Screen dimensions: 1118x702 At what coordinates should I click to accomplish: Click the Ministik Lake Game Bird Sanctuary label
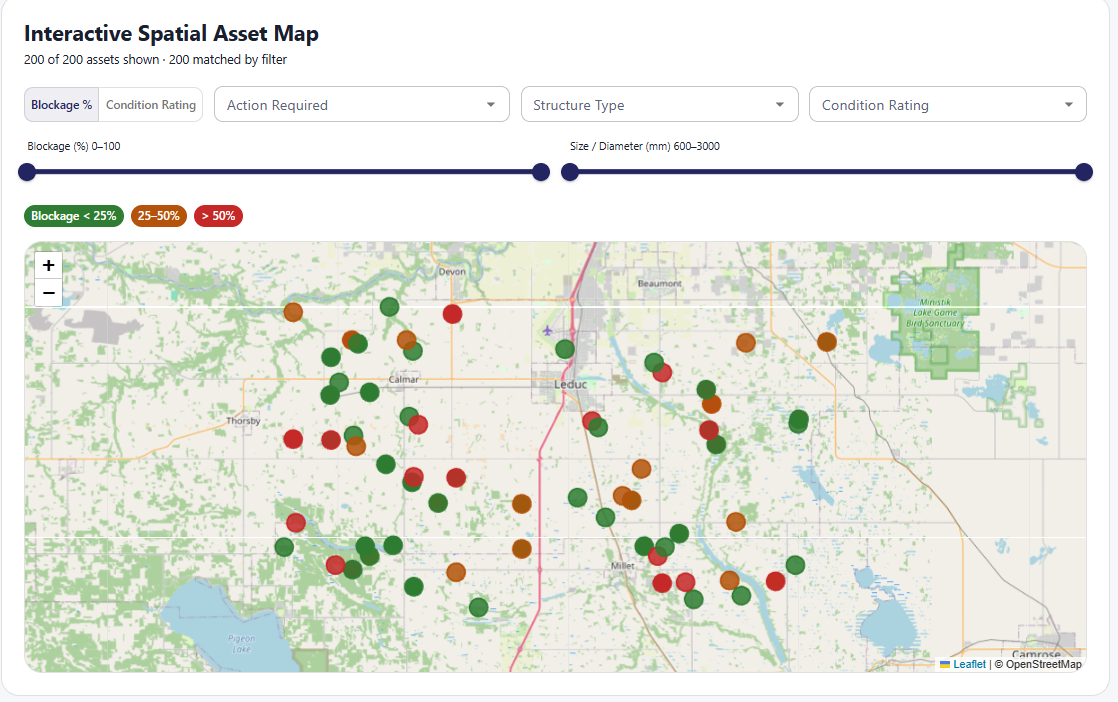(935, 313)
